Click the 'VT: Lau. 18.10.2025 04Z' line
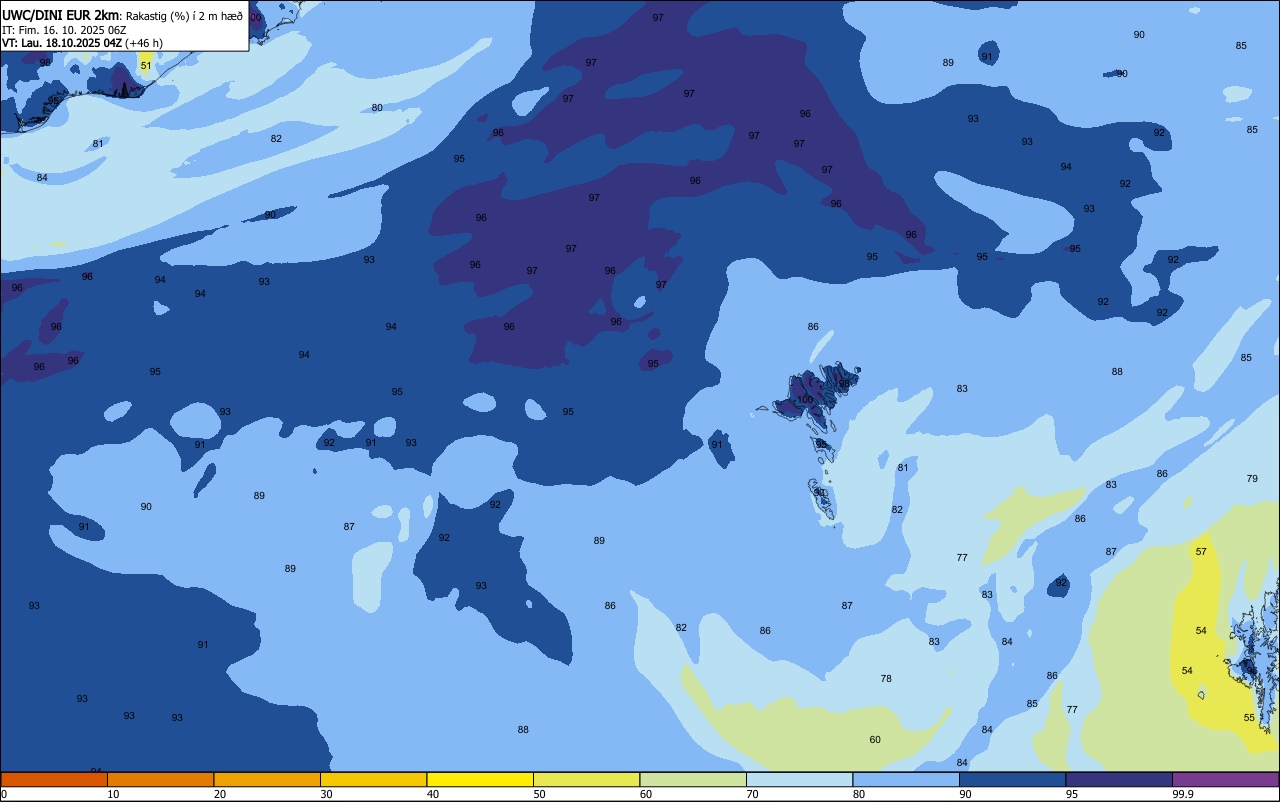Viewport: 1280px width, 802px height. tap(62, 43)
